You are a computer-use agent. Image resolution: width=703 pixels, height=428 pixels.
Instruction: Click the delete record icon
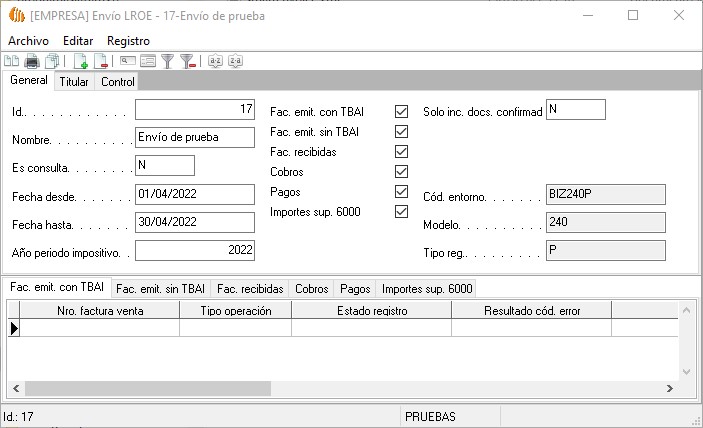101,61
